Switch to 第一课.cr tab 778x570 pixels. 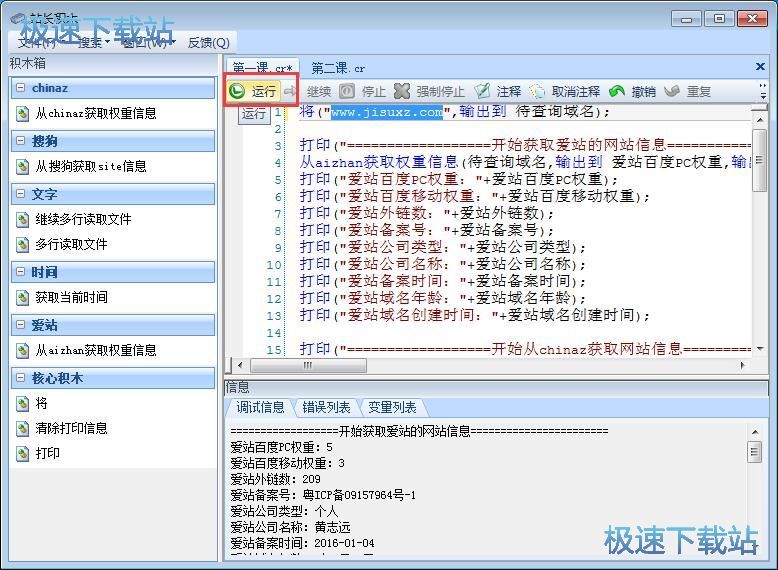tap(262, 67)
